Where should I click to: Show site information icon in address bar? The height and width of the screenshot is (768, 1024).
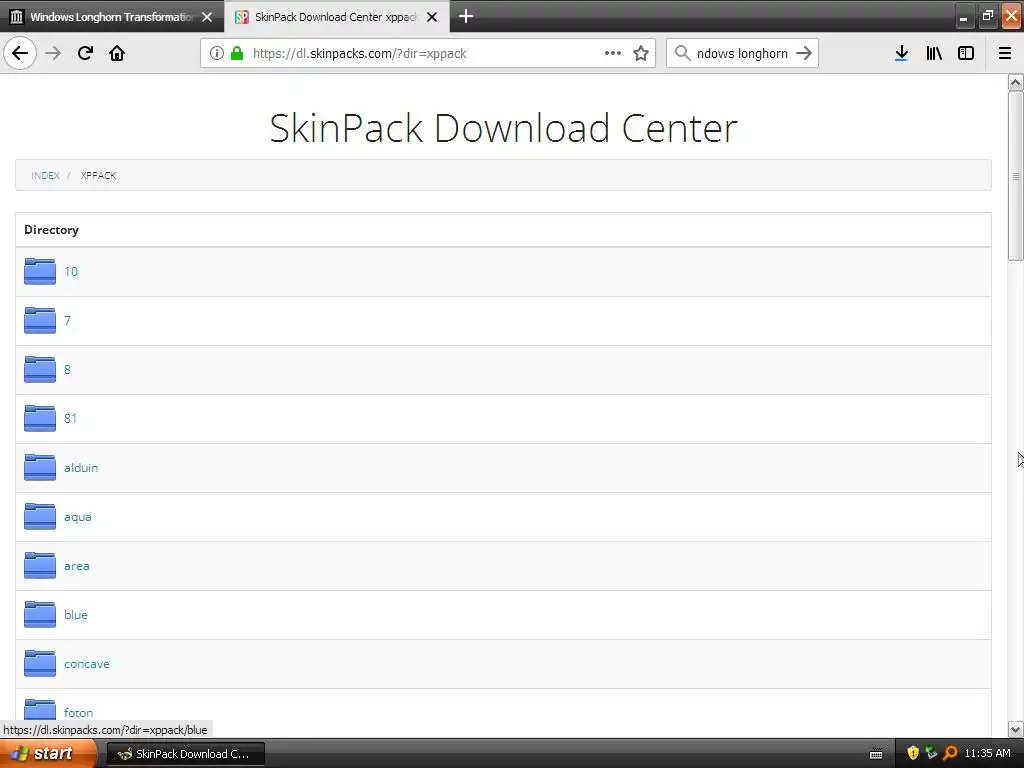(x=217, y=53)
